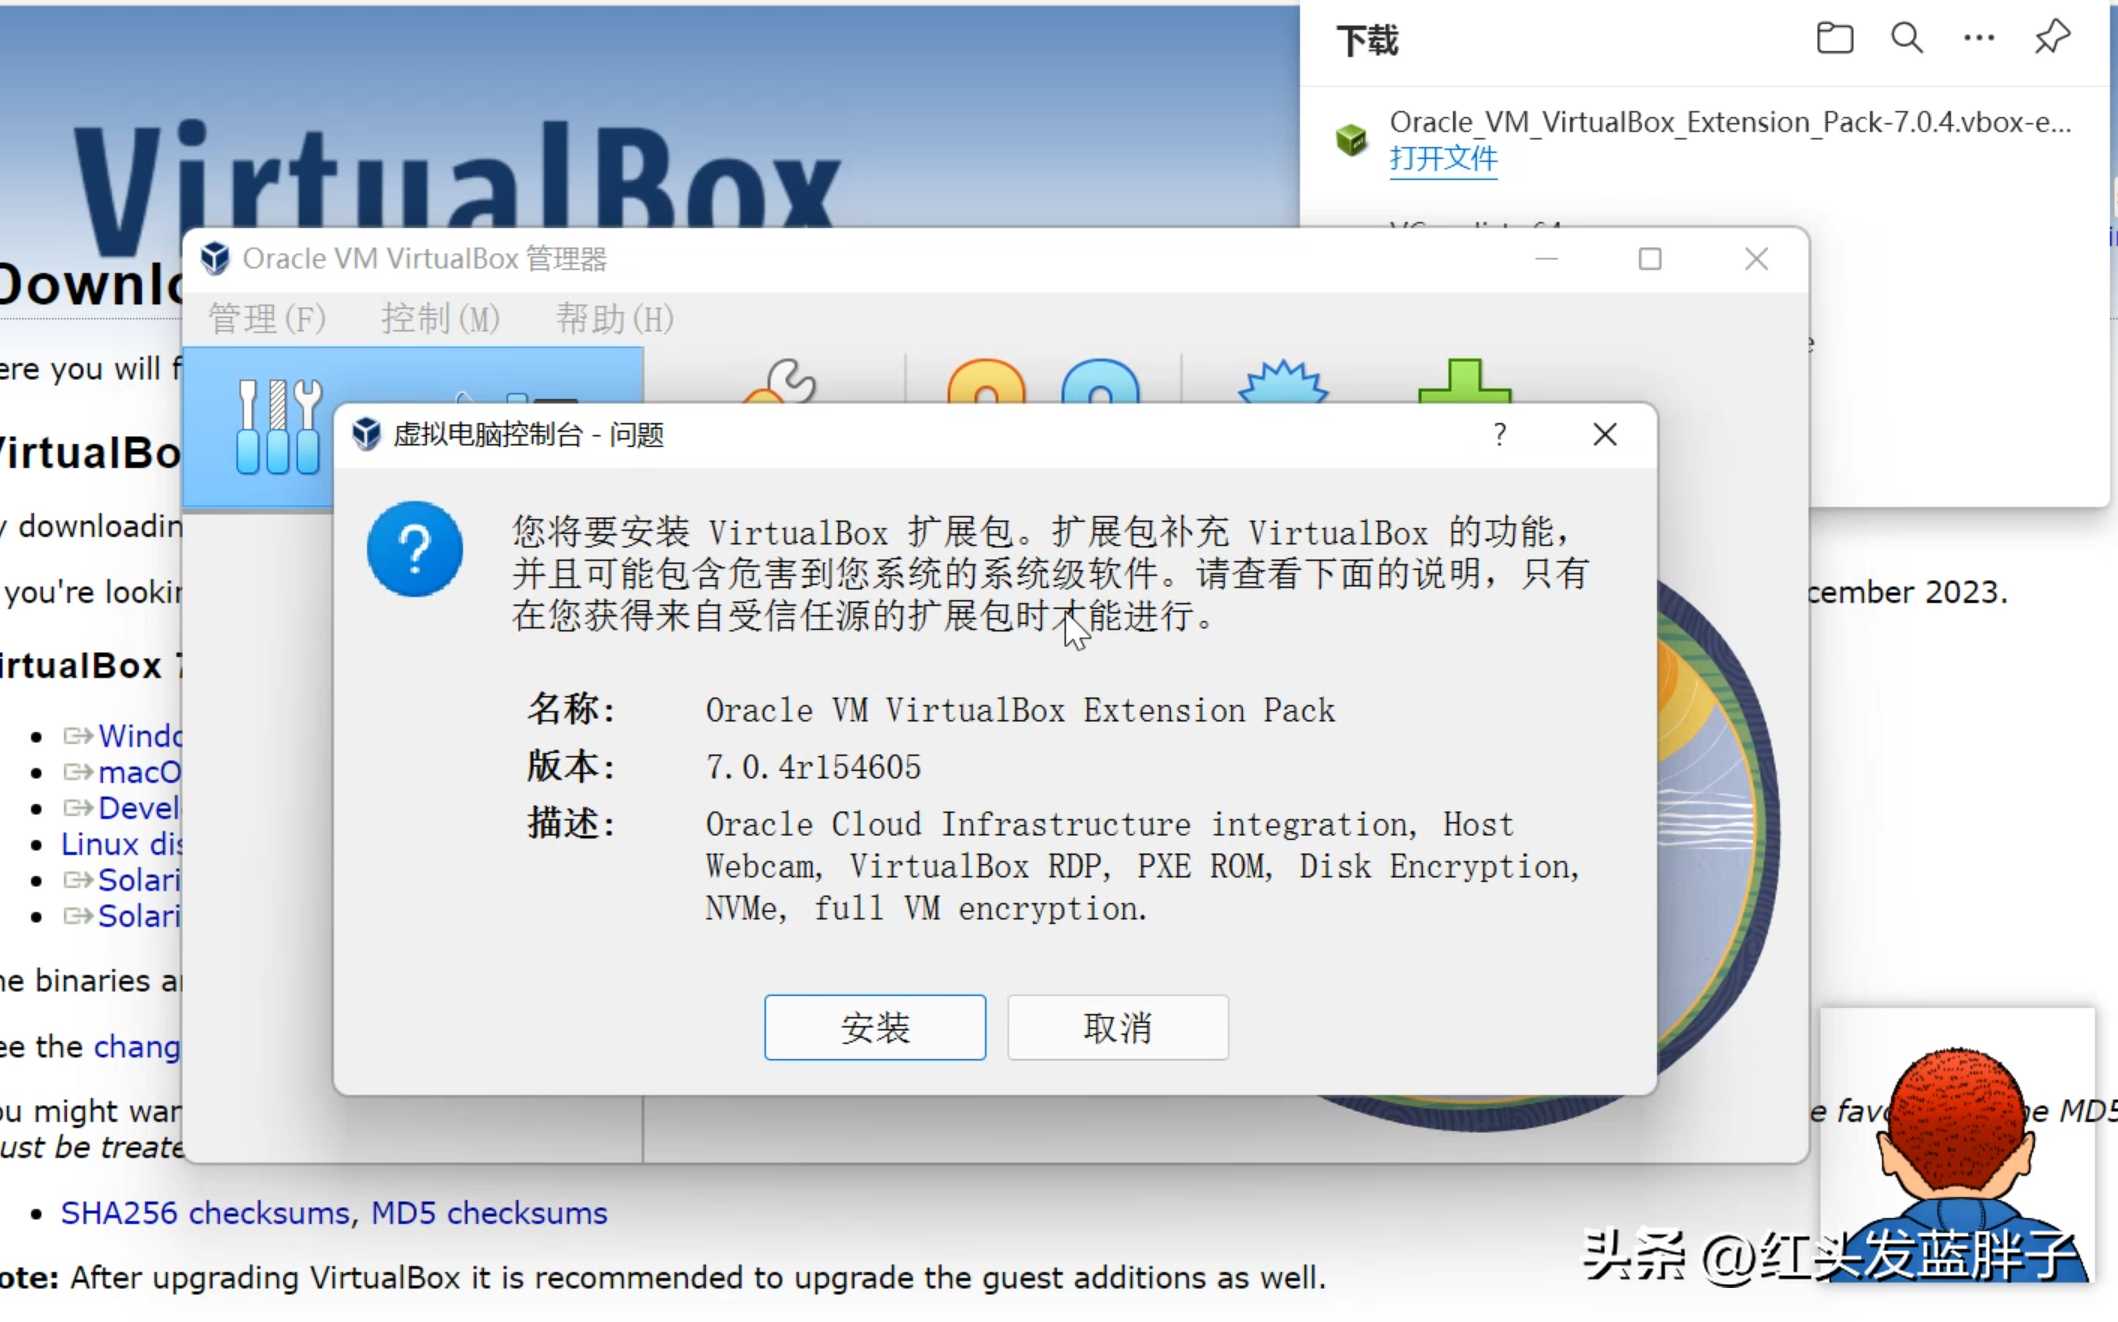This screenshot has width=2118, height=1322.
Task: Open the 管理(F) menu in VirtualBox Manager
Action: 267,319
